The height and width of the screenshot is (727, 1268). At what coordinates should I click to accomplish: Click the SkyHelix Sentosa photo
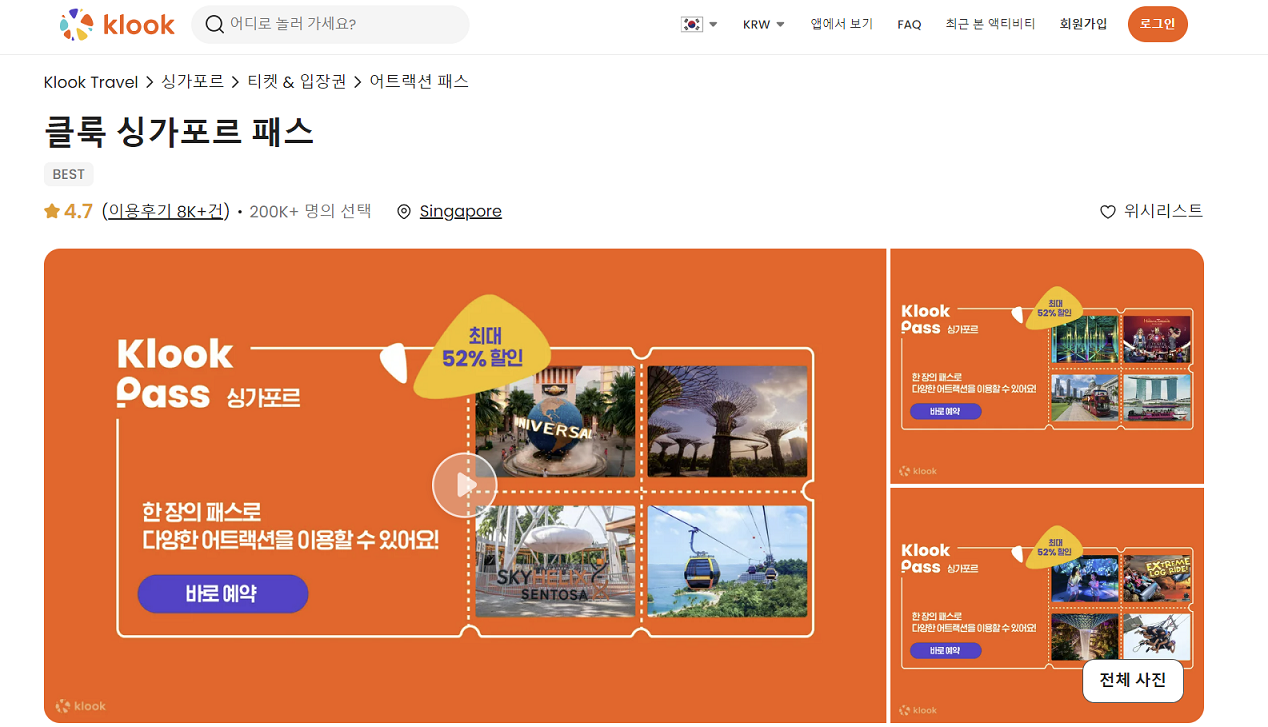[555, 561]
